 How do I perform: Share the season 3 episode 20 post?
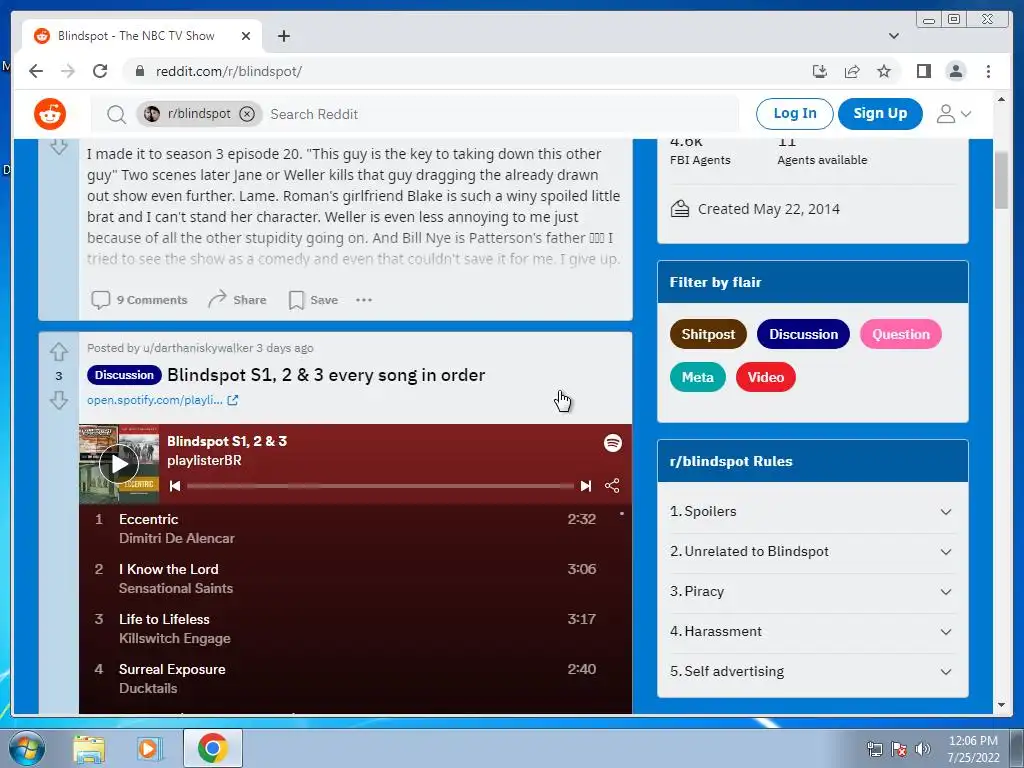click(x=237, y=300)
